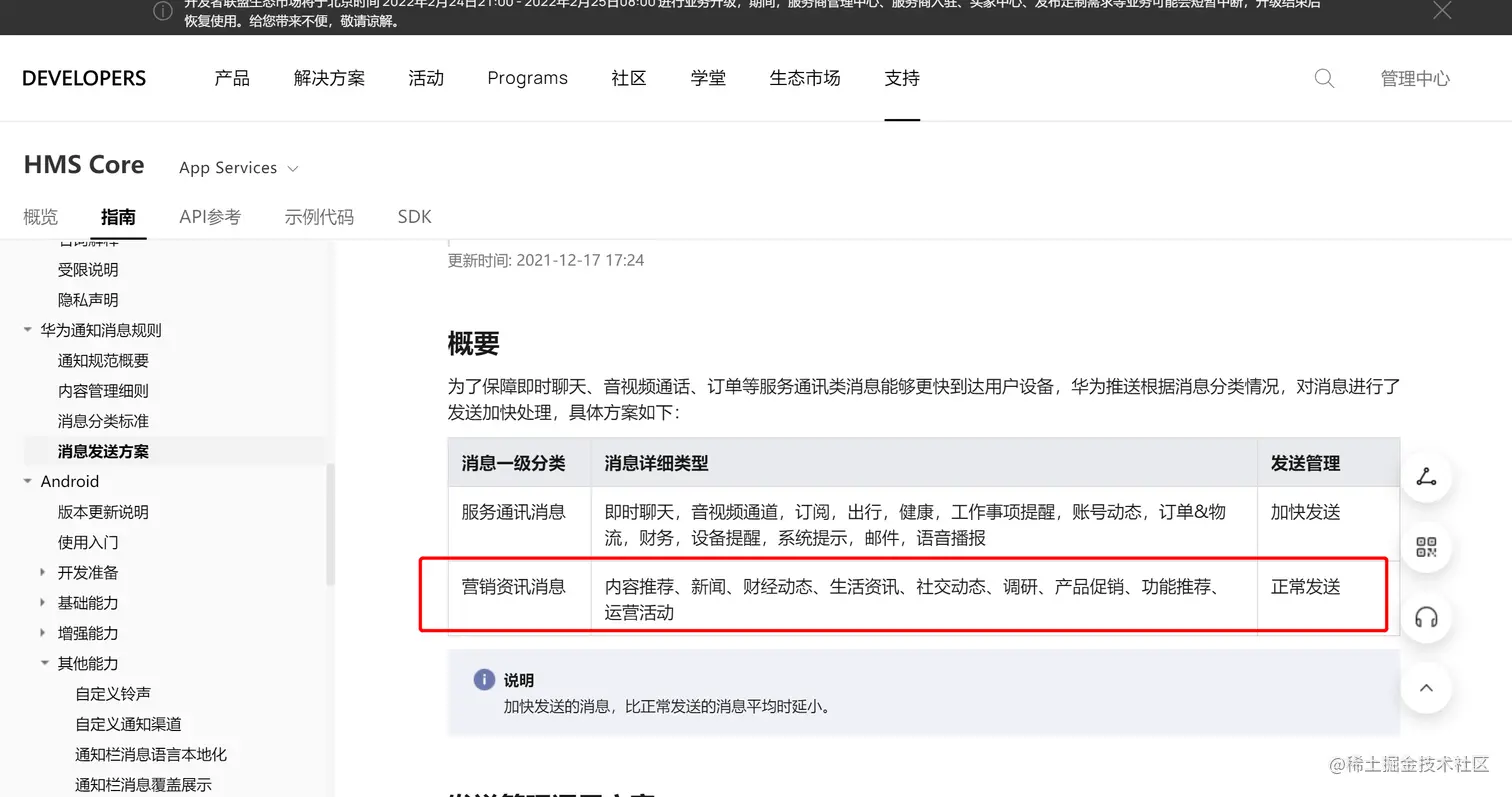Return to top with the up-arrow icon

coord(1425,688)
